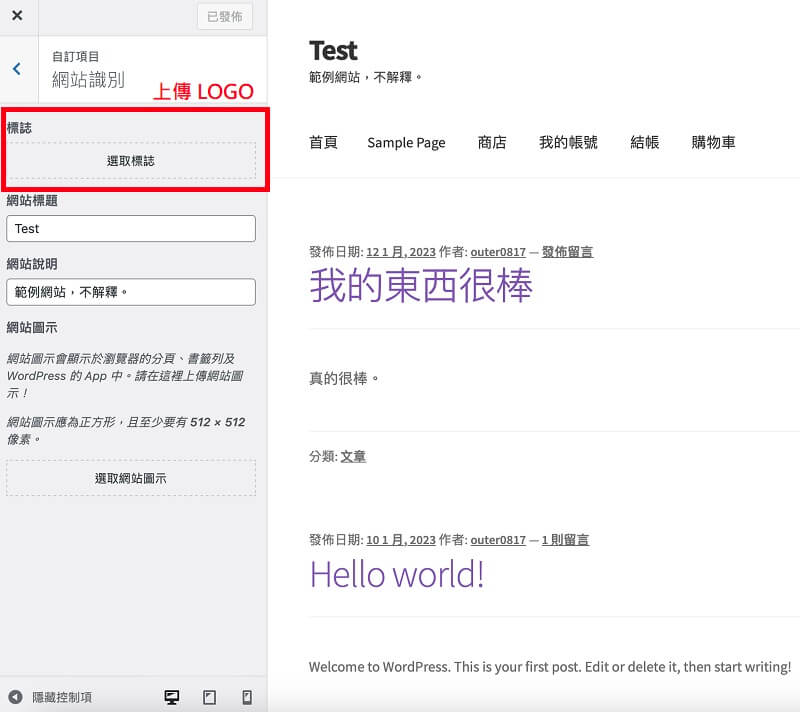Click the Welcome to WordPress paragraph
The width and height of the screenshot is (800, 712).
[x=550, y=667]
